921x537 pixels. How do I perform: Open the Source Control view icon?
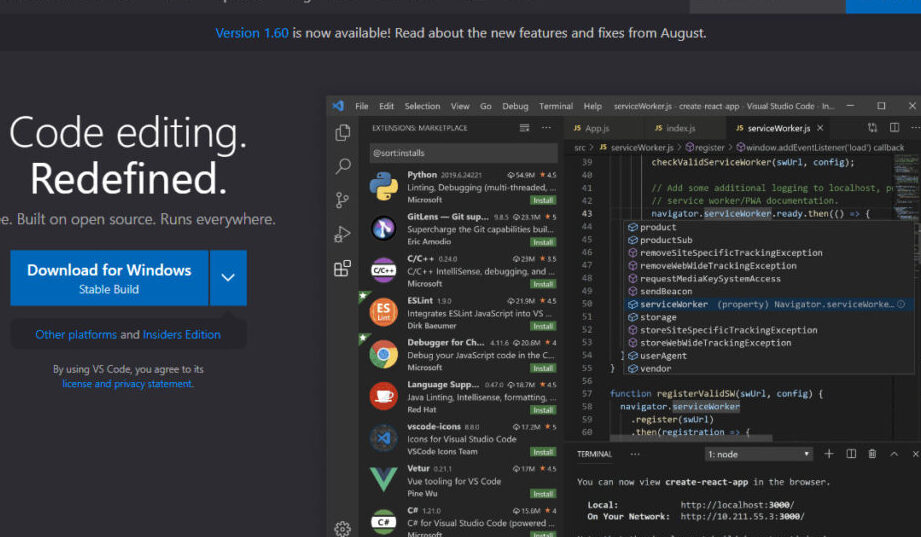[x=343, y=200]
